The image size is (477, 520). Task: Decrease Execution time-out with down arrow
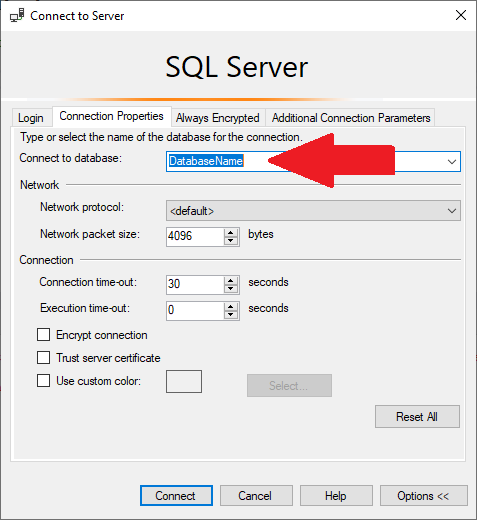pos(231,315)
